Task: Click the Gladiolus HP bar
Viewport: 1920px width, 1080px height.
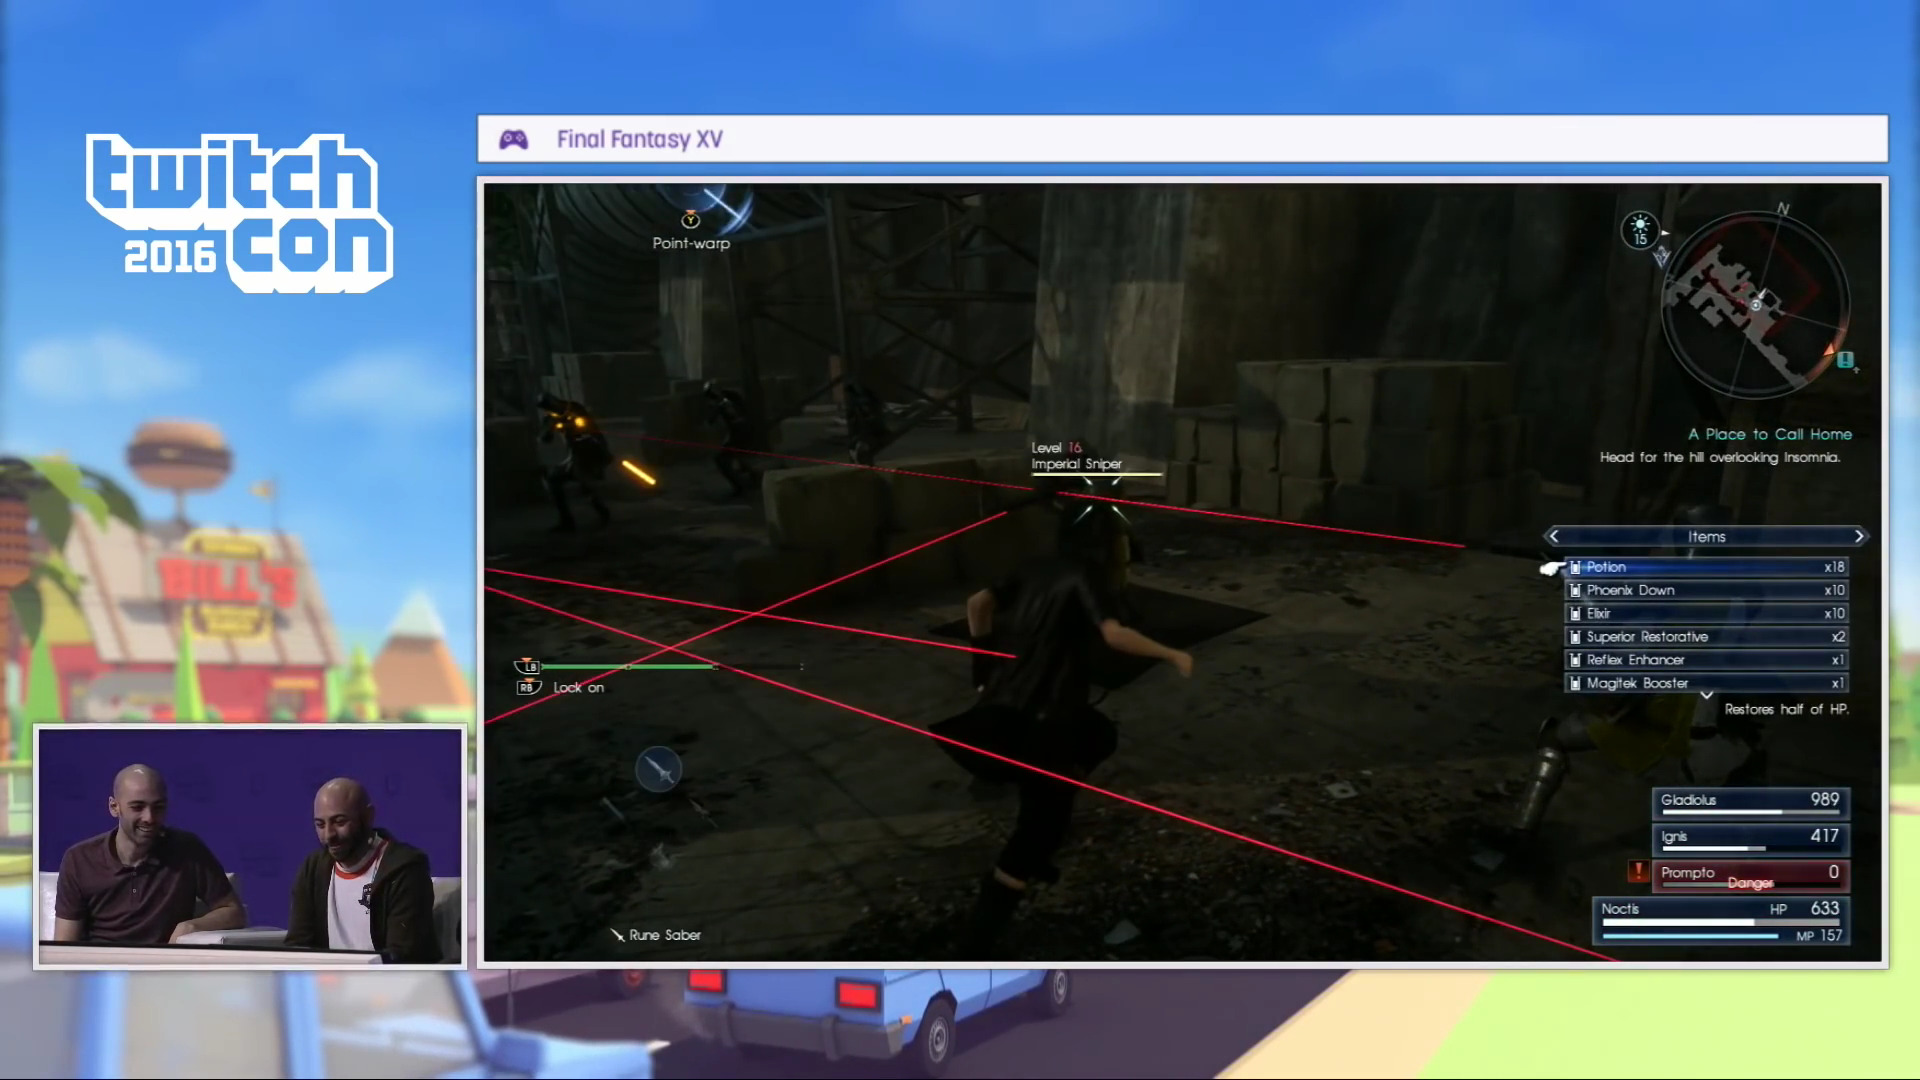Action: click(1750, 812)
